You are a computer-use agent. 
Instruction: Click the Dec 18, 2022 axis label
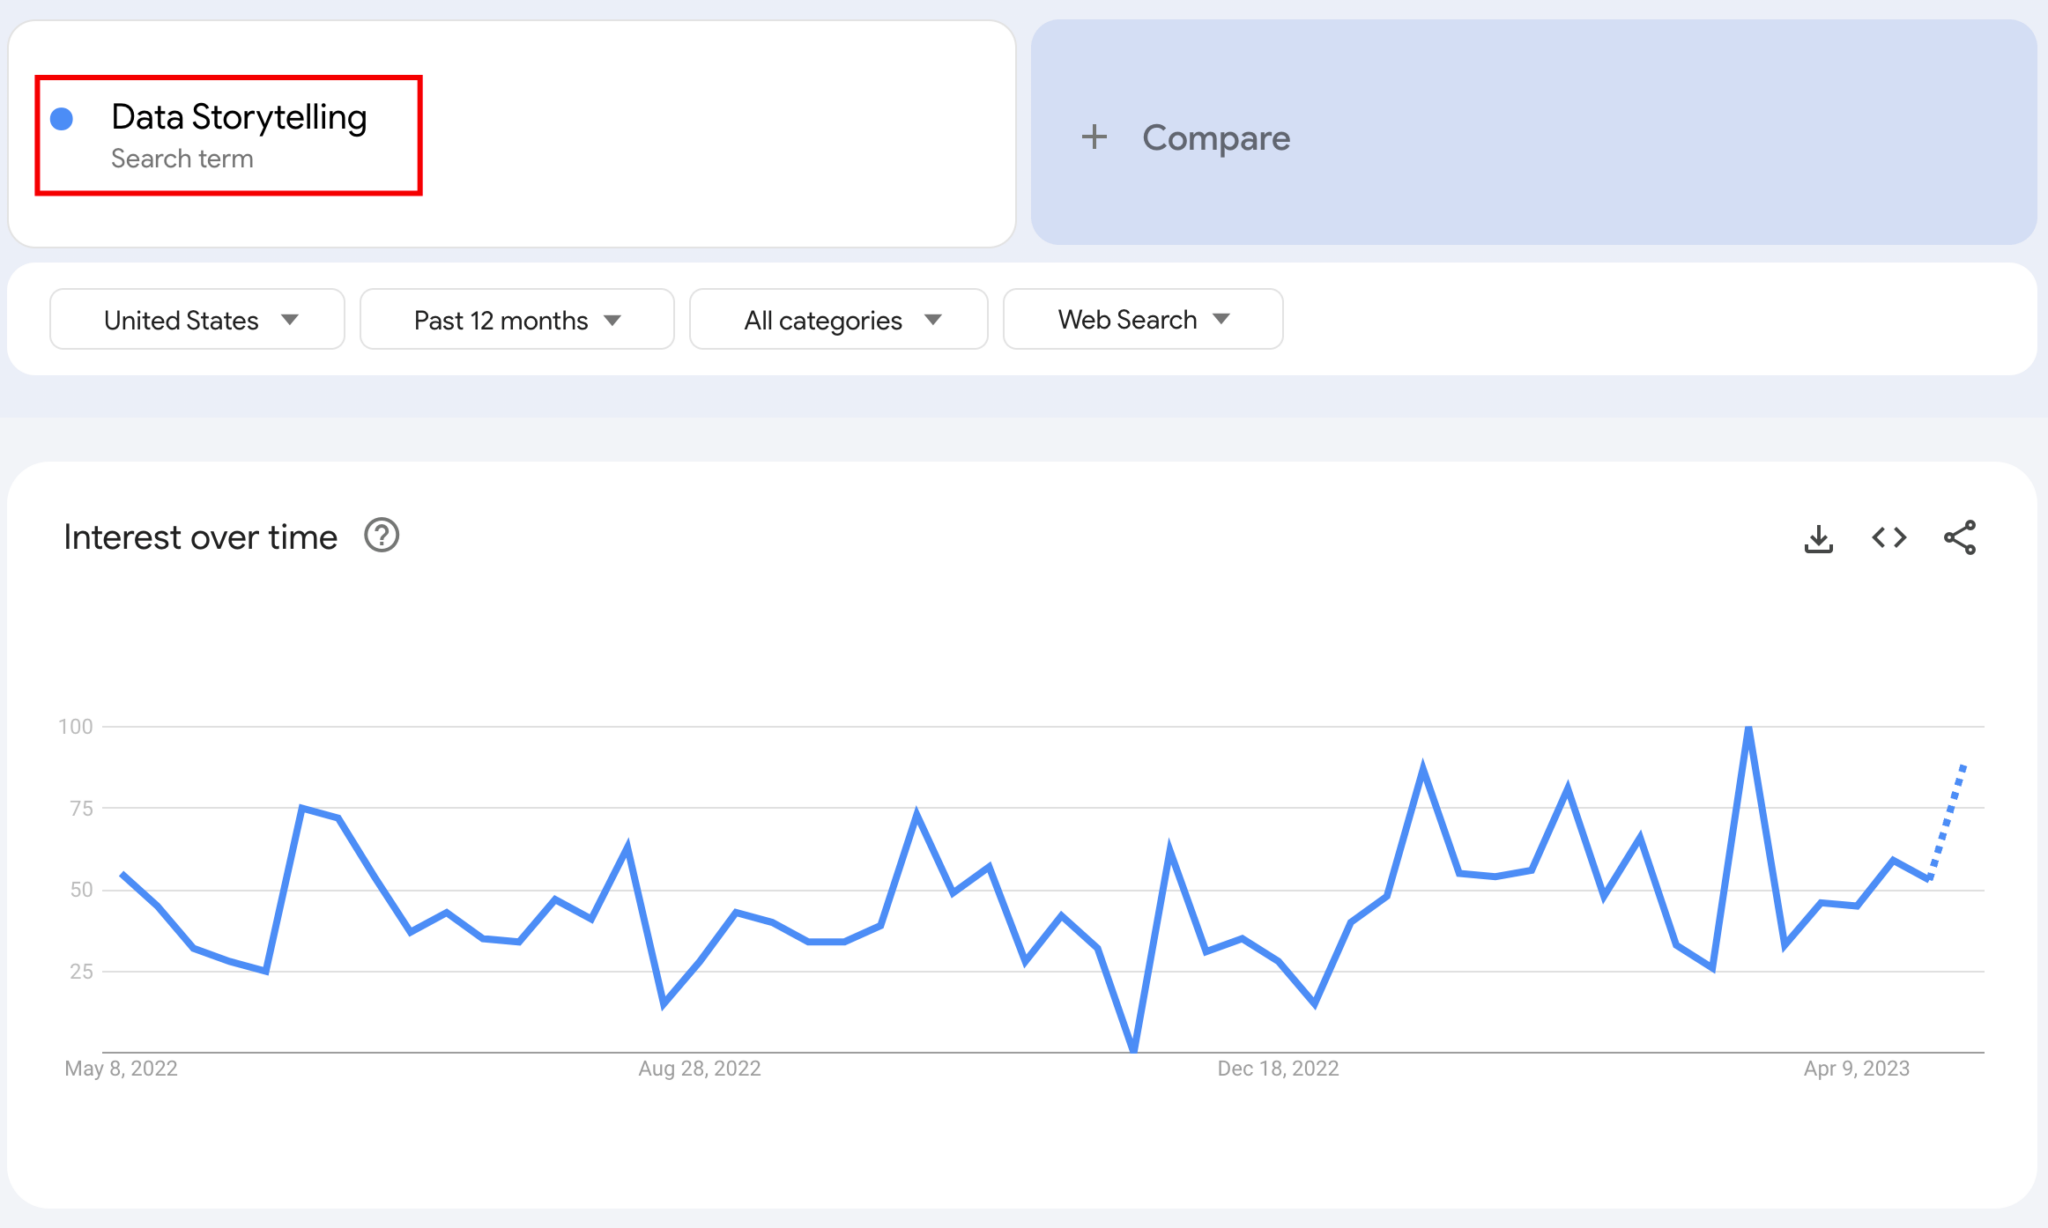1277,1068
